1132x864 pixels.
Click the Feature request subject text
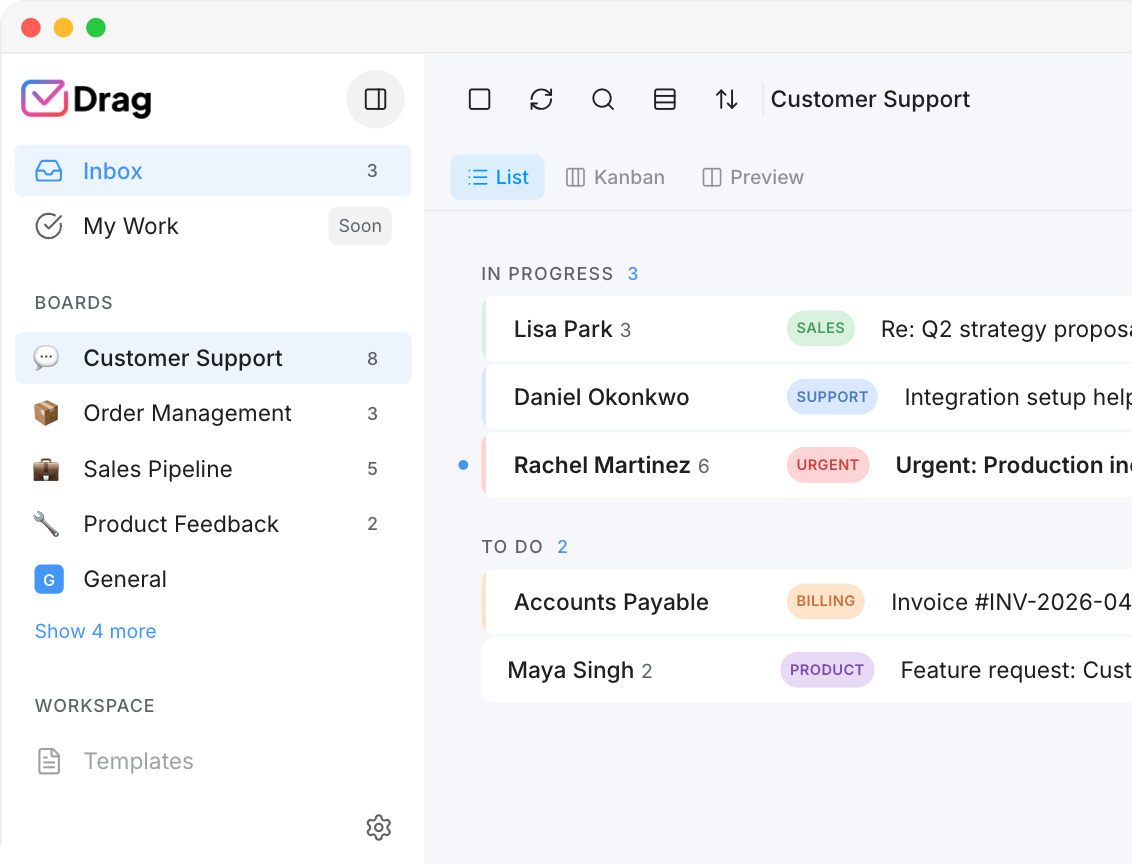point(1016,670)
